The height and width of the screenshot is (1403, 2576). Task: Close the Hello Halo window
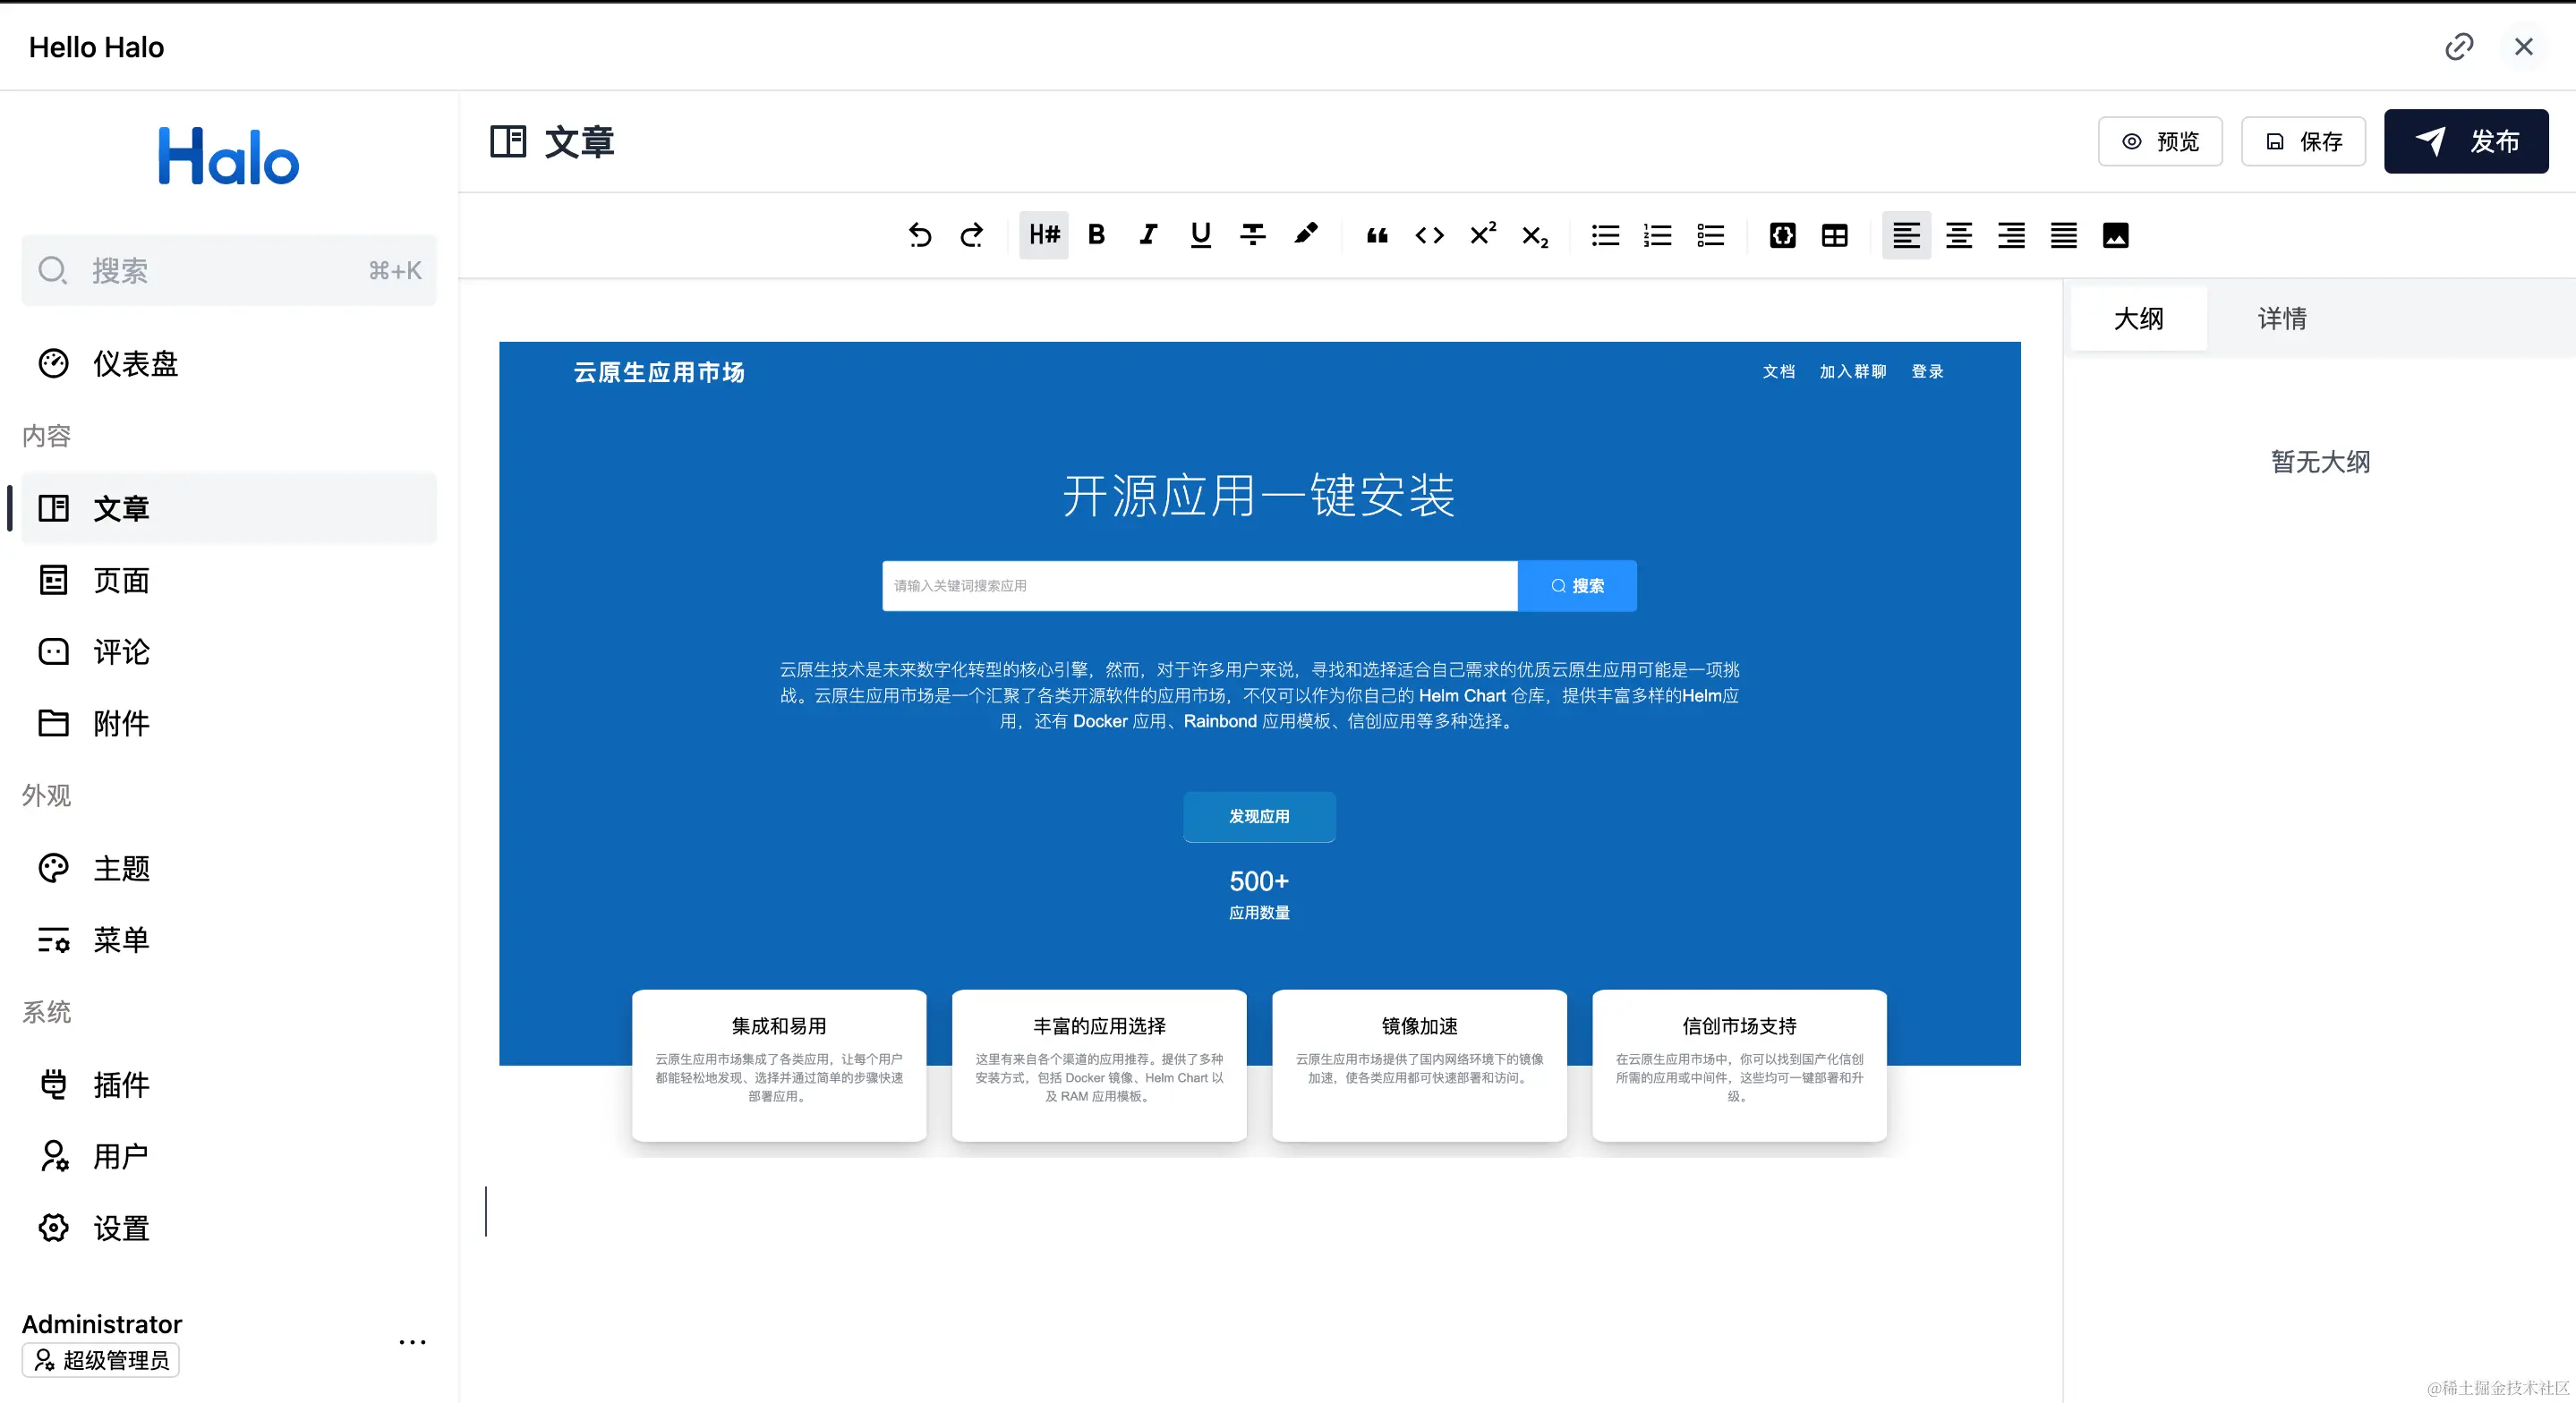pyautogui.click(x=2523, y=47)
